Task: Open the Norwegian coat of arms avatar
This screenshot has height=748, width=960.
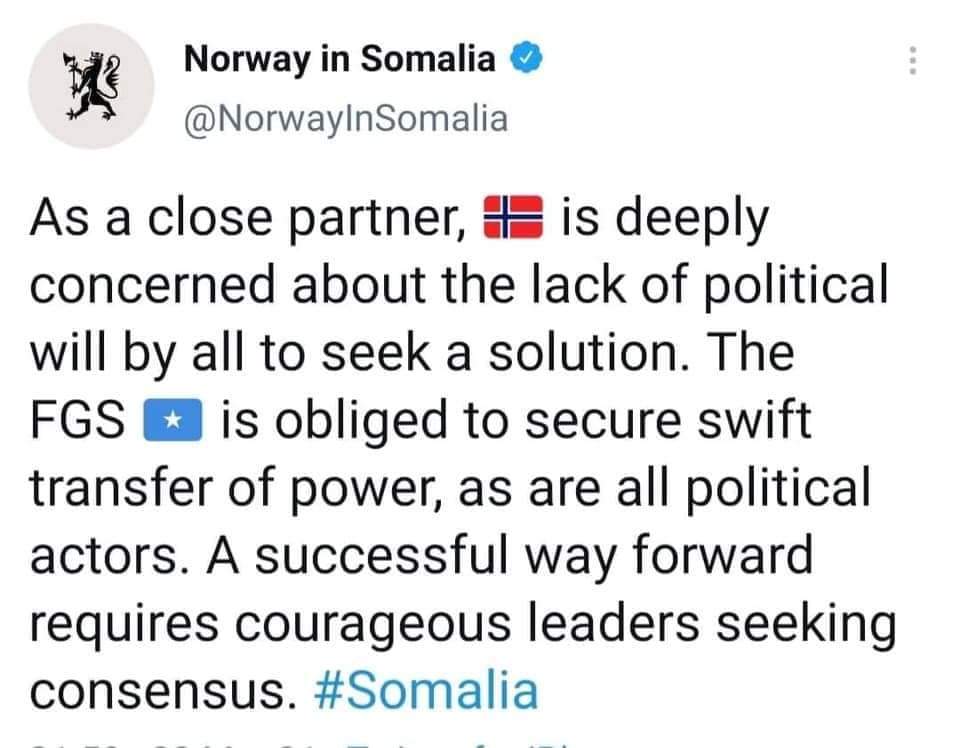Action: [x=91, y=86]
